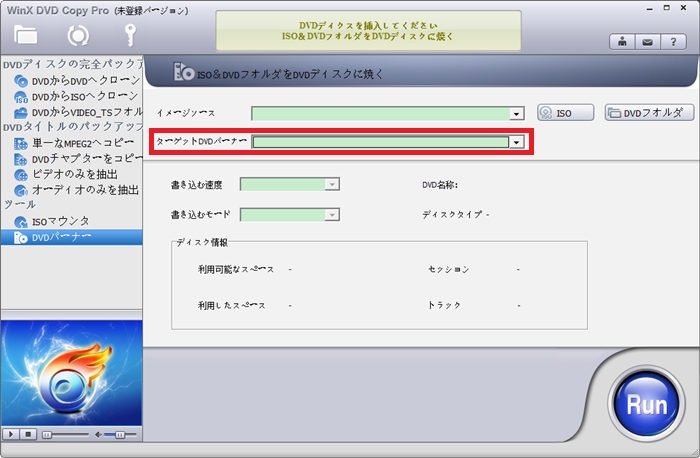Click the preview play button
The height and width of the screenshot is (458, 700).
[x=11, y=434]
